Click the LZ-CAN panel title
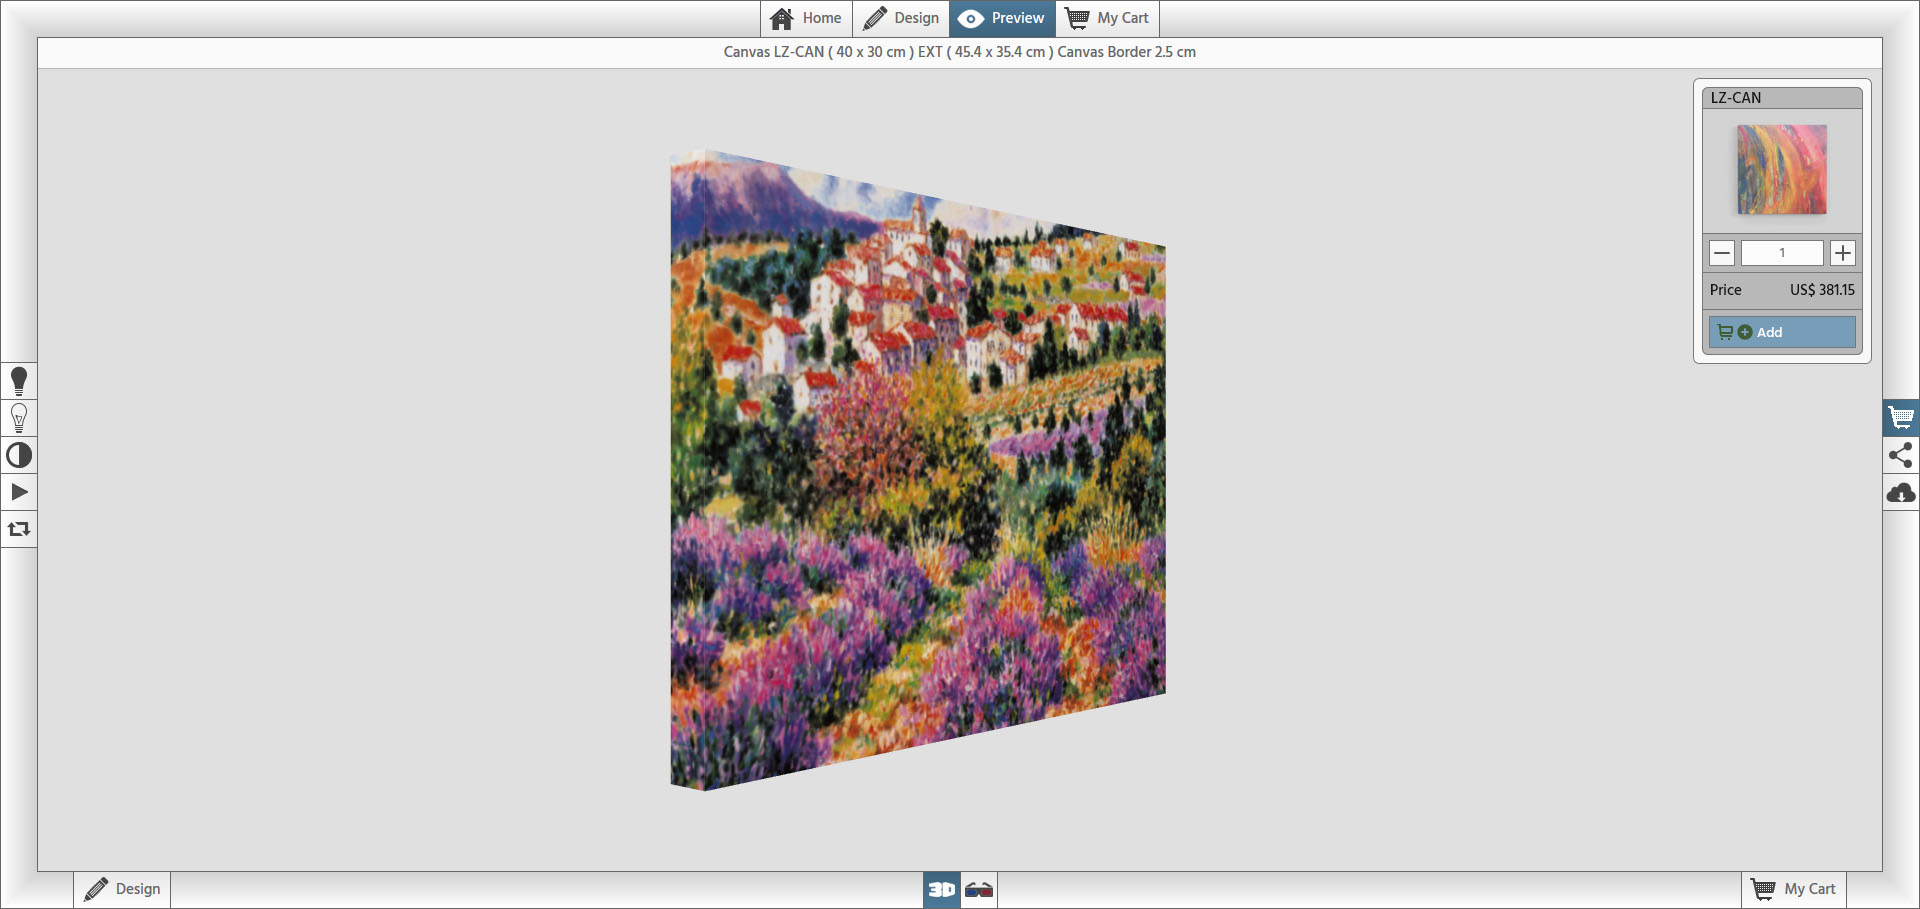This screenshot has width=1920, height=909. click(x=1736, y=98)
